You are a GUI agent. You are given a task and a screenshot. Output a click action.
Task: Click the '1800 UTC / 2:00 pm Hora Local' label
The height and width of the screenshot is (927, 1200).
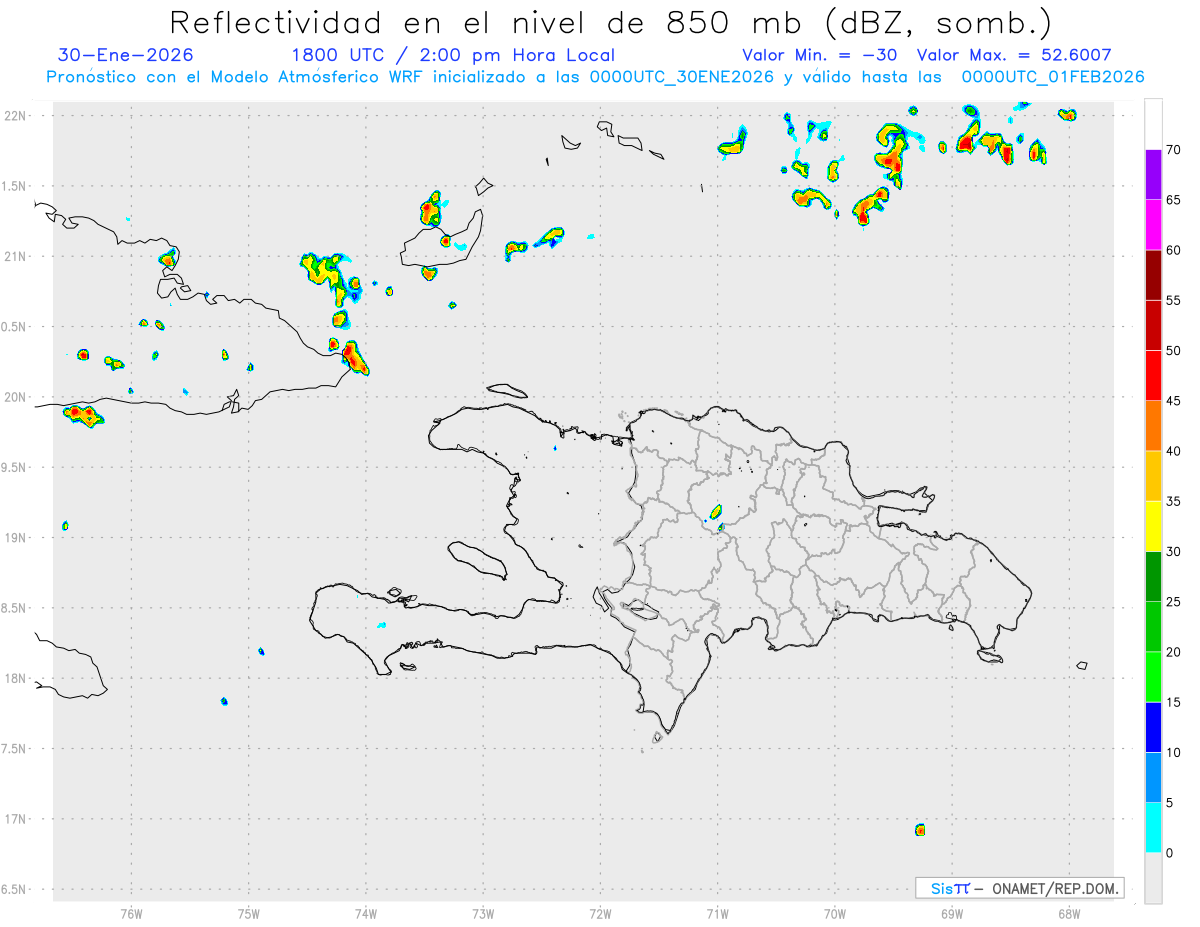(x=453, y=55)
